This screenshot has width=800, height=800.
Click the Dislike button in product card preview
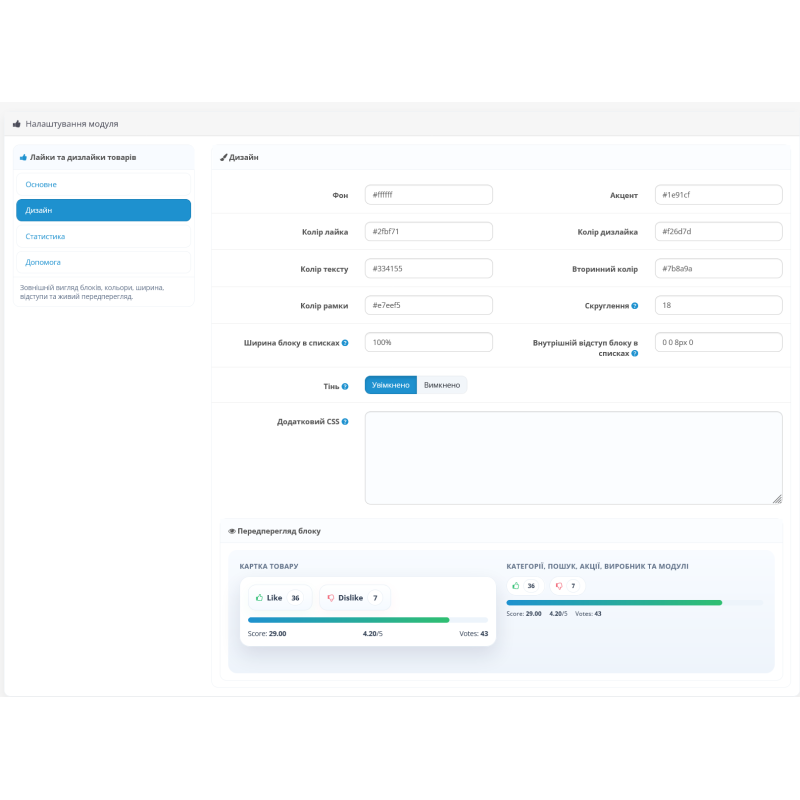pyautogui.click(x=355, y=597)
